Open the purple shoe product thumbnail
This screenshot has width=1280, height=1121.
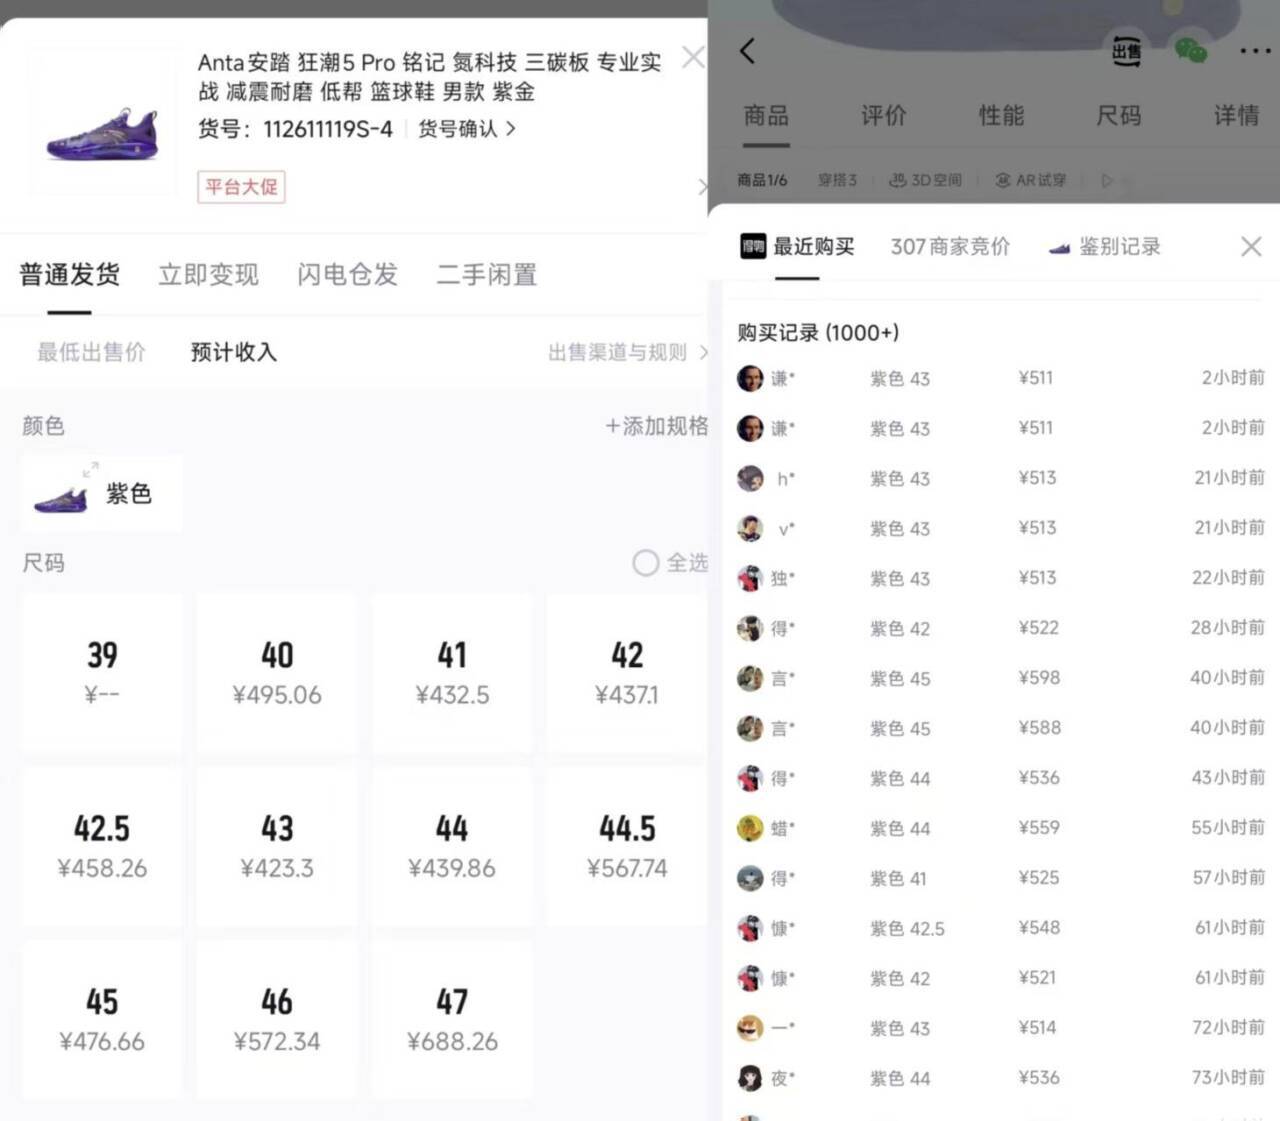[102, 122]
